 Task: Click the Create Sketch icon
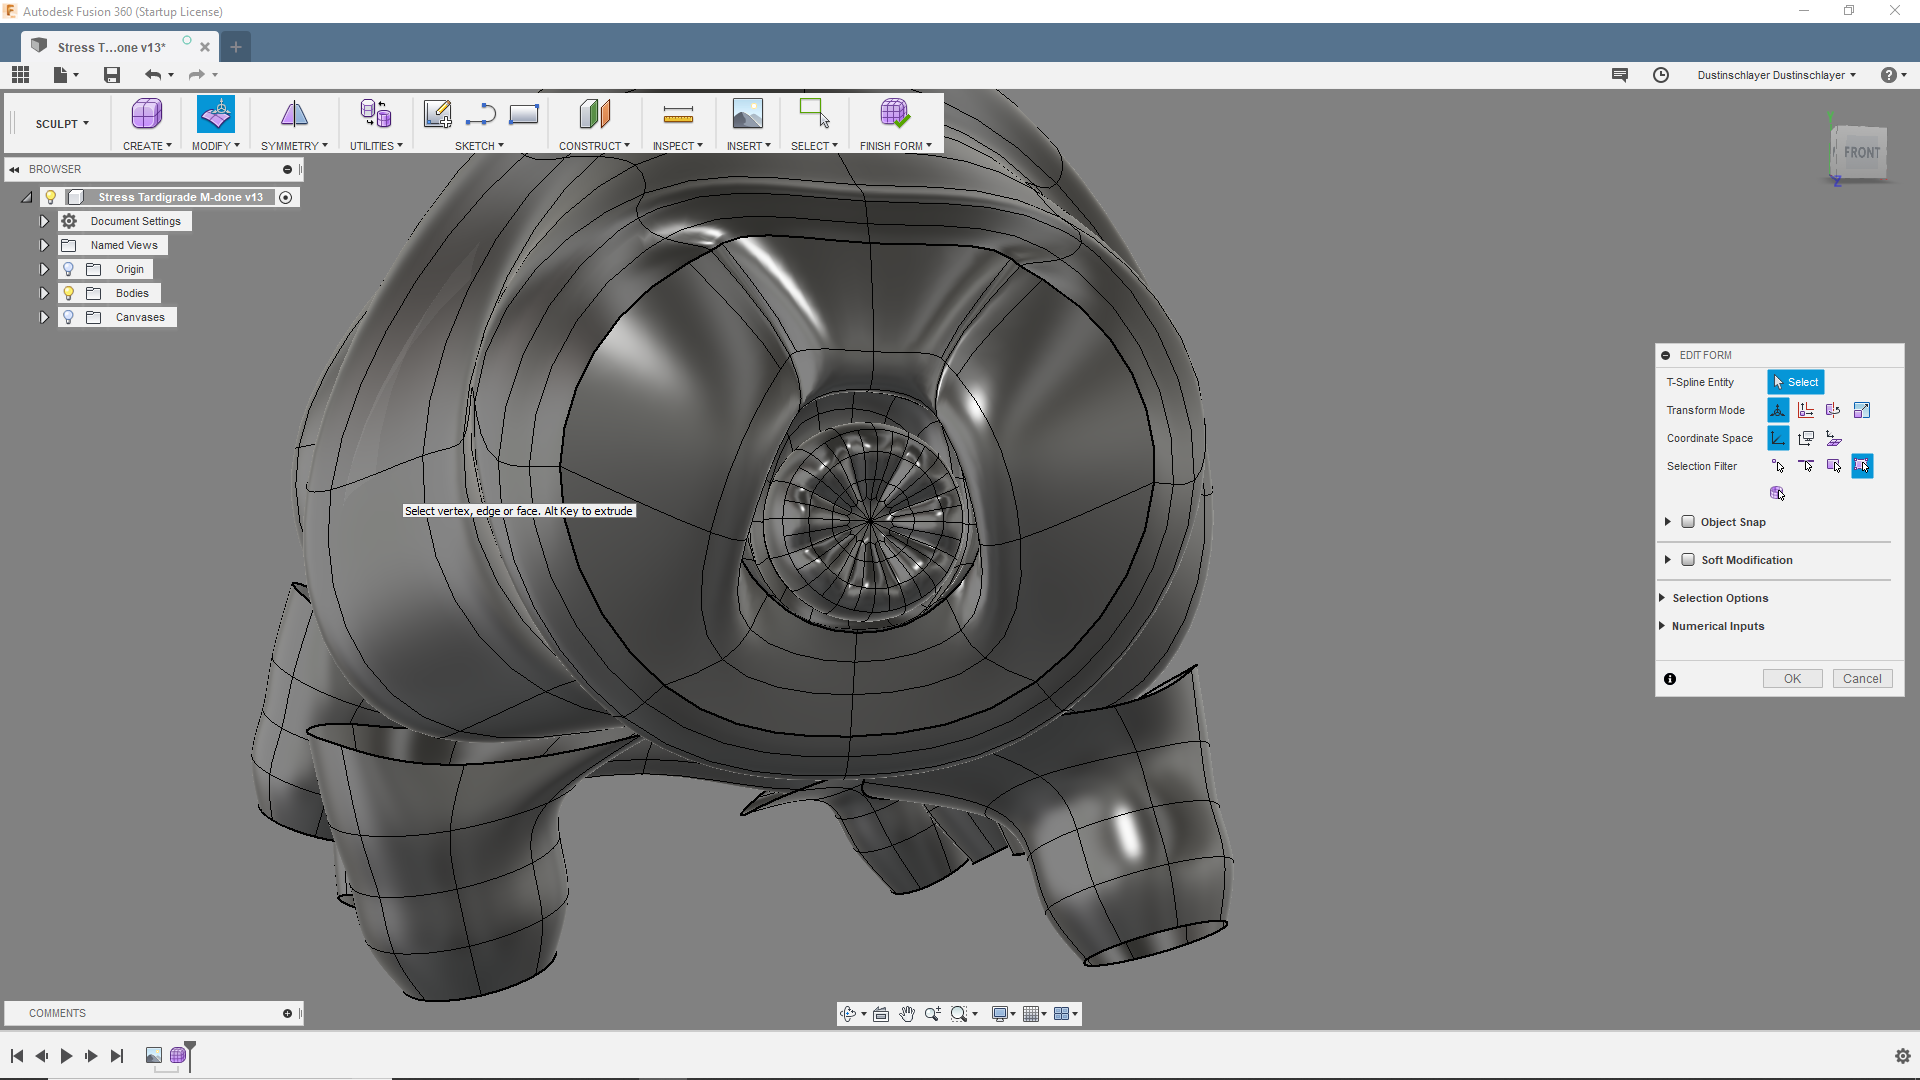pyautogui.click(x=437, y=114)
